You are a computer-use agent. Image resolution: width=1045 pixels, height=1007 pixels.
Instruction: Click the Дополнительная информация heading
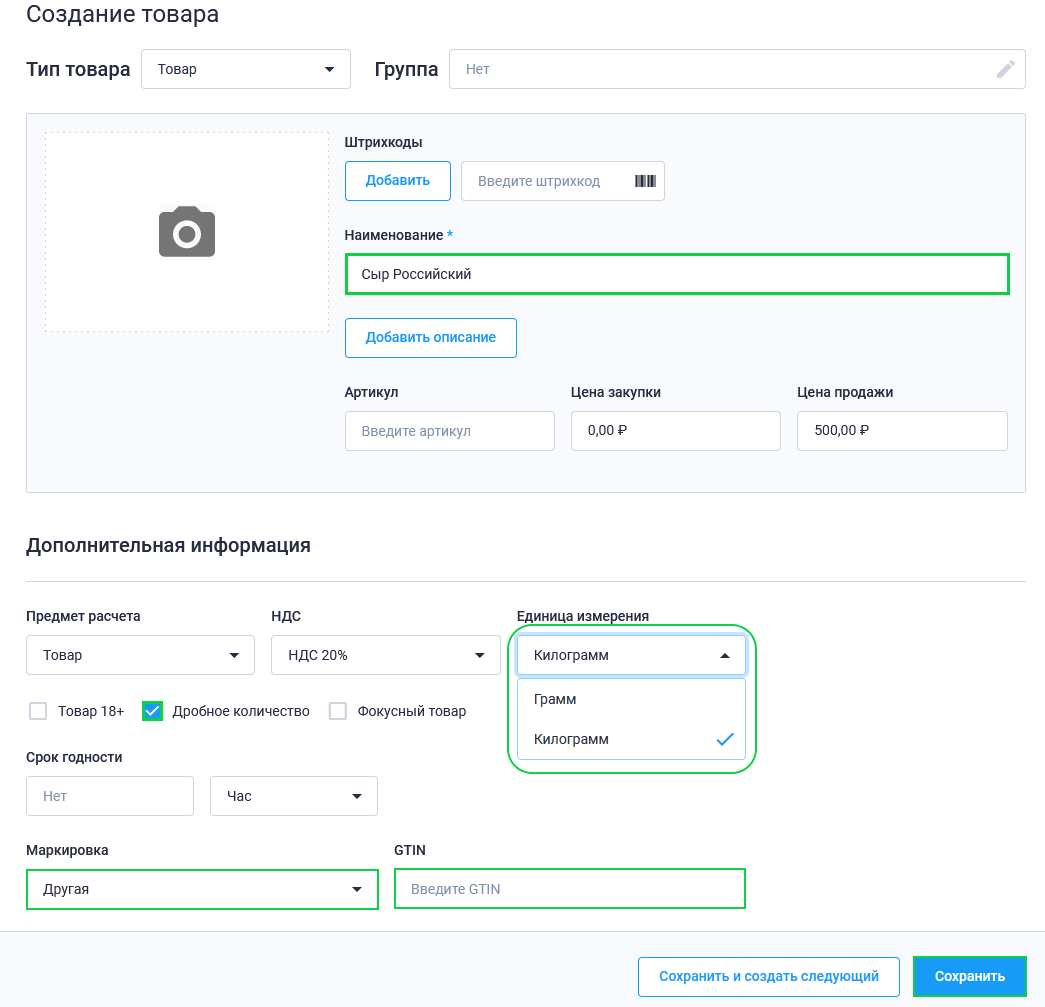coord(169,545)
